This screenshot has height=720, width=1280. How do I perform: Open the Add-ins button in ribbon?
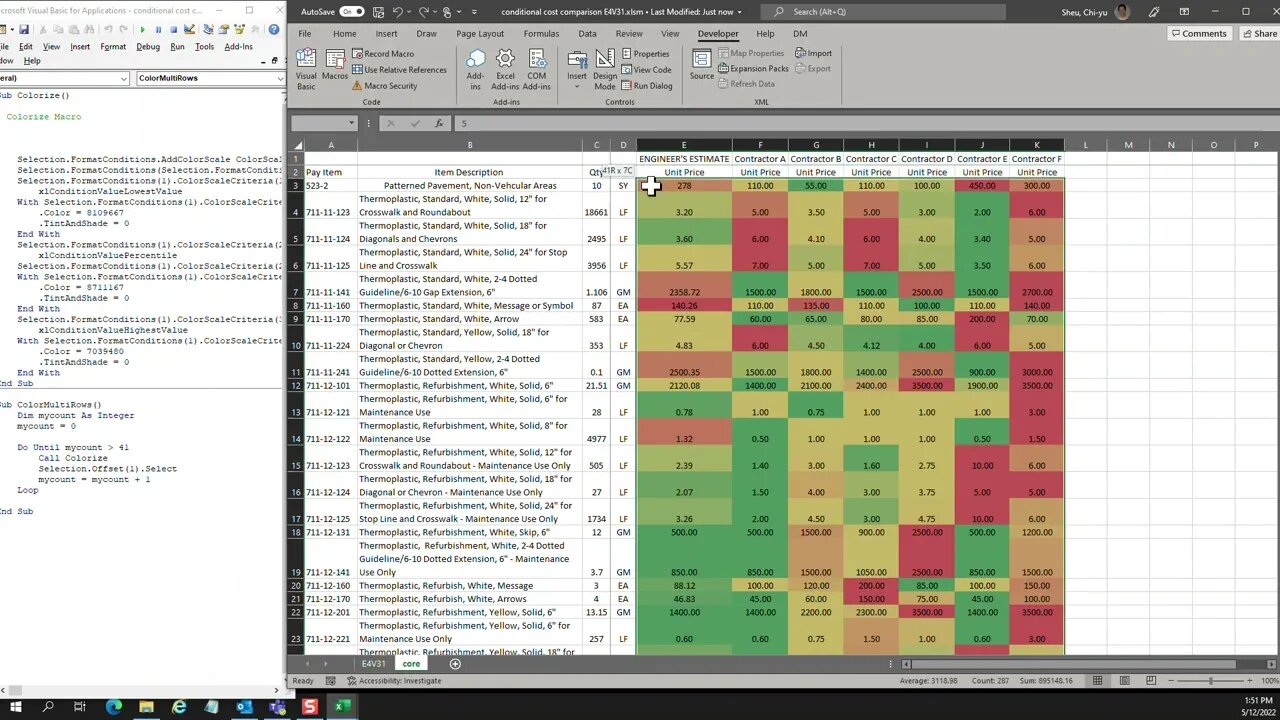click(x=475, y=69)
